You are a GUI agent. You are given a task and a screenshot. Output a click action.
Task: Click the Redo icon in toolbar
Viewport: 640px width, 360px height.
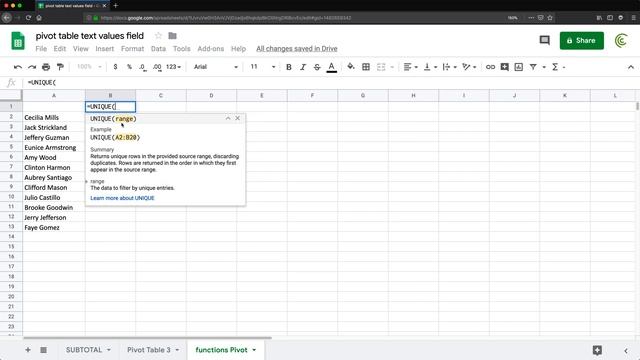[x=32, y=67]
